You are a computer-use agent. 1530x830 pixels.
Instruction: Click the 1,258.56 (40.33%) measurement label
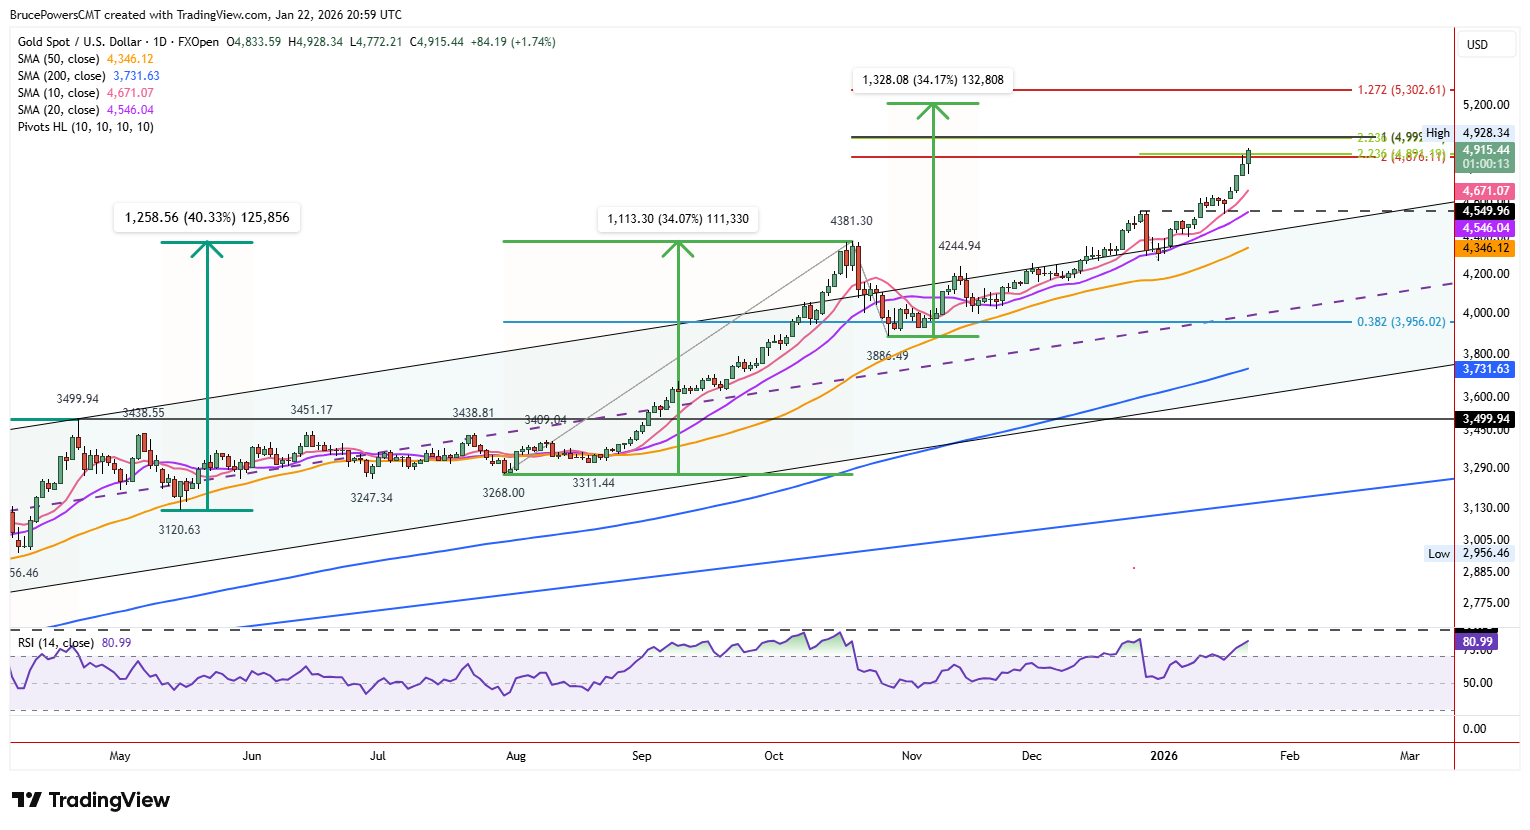[x=205, y=216]
